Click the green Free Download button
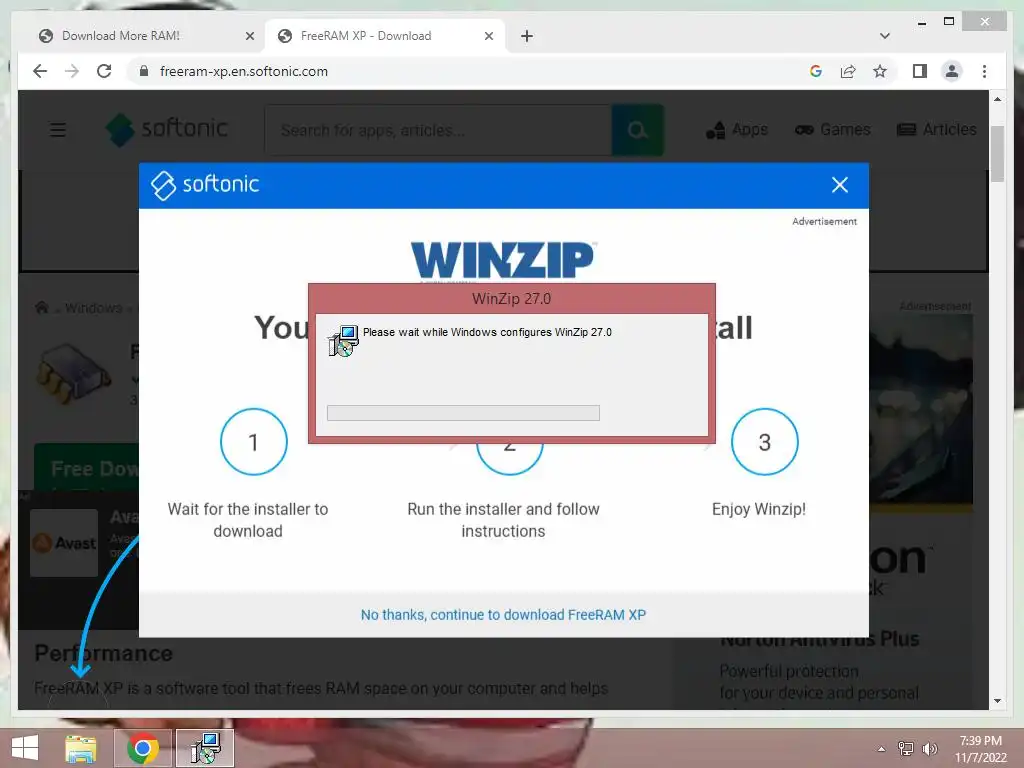 (x=87, y=468)
